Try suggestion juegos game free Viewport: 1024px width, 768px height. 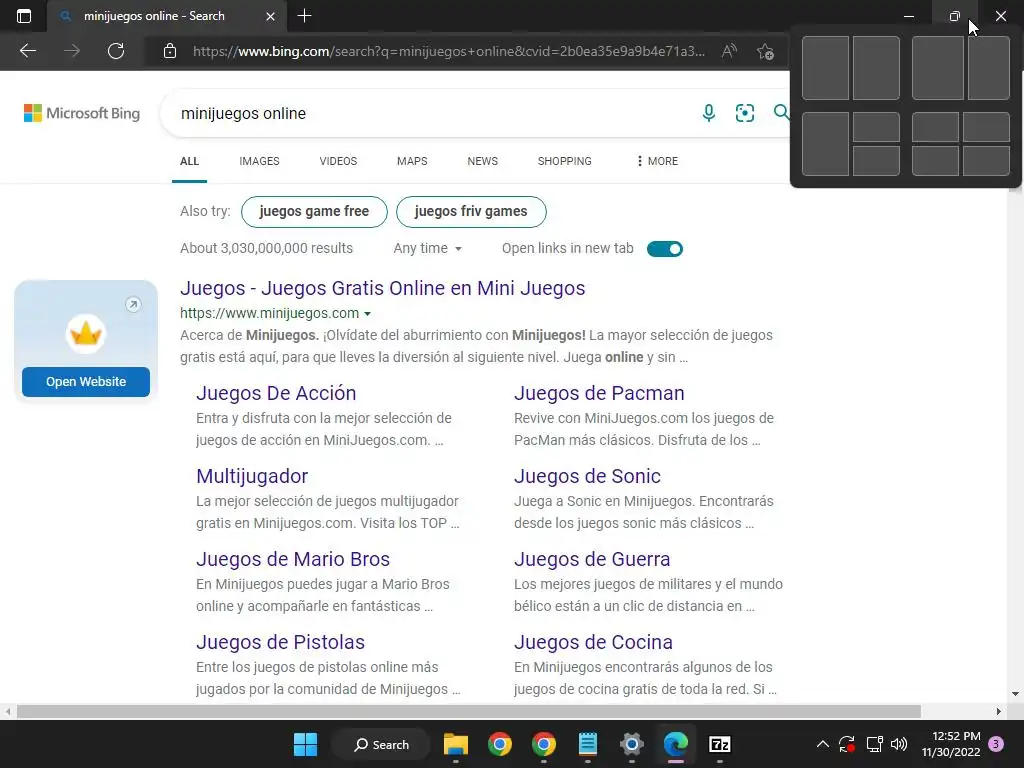[x=314, y=212]
